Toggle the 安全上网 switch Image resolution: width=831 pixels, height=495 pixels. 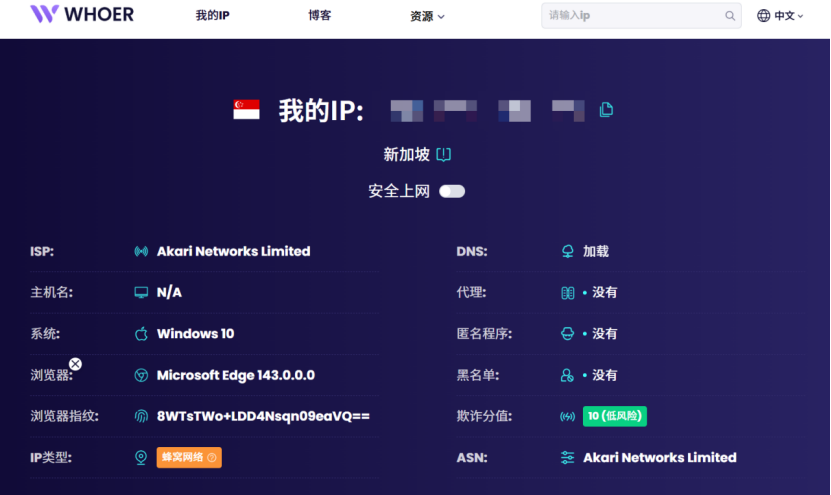[452, 191]
